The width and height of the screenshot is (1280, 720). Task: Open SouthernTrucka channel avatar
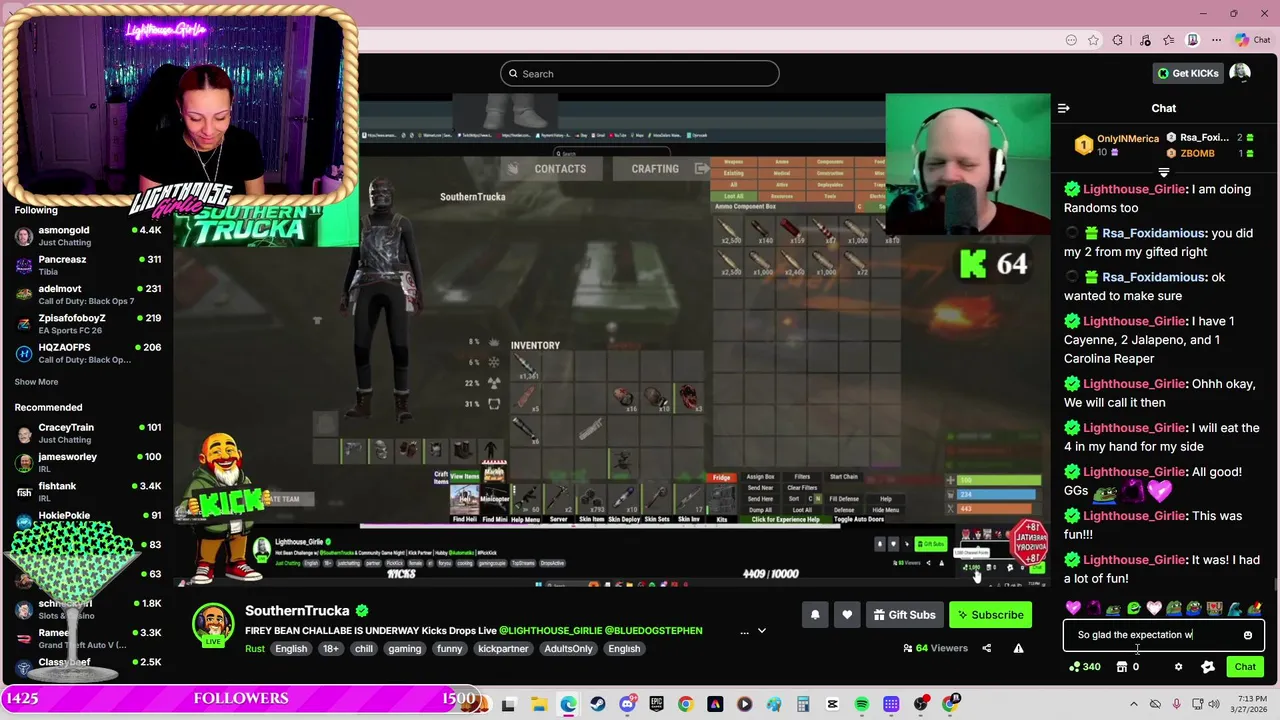(x=213, y=625)
